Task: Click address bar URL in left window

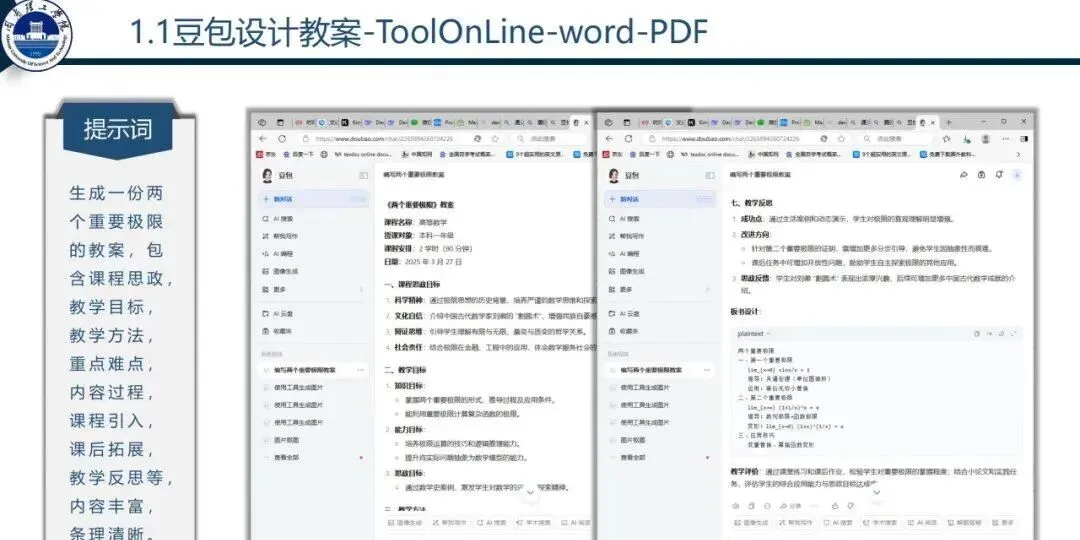Action: (x=386, y=138)
